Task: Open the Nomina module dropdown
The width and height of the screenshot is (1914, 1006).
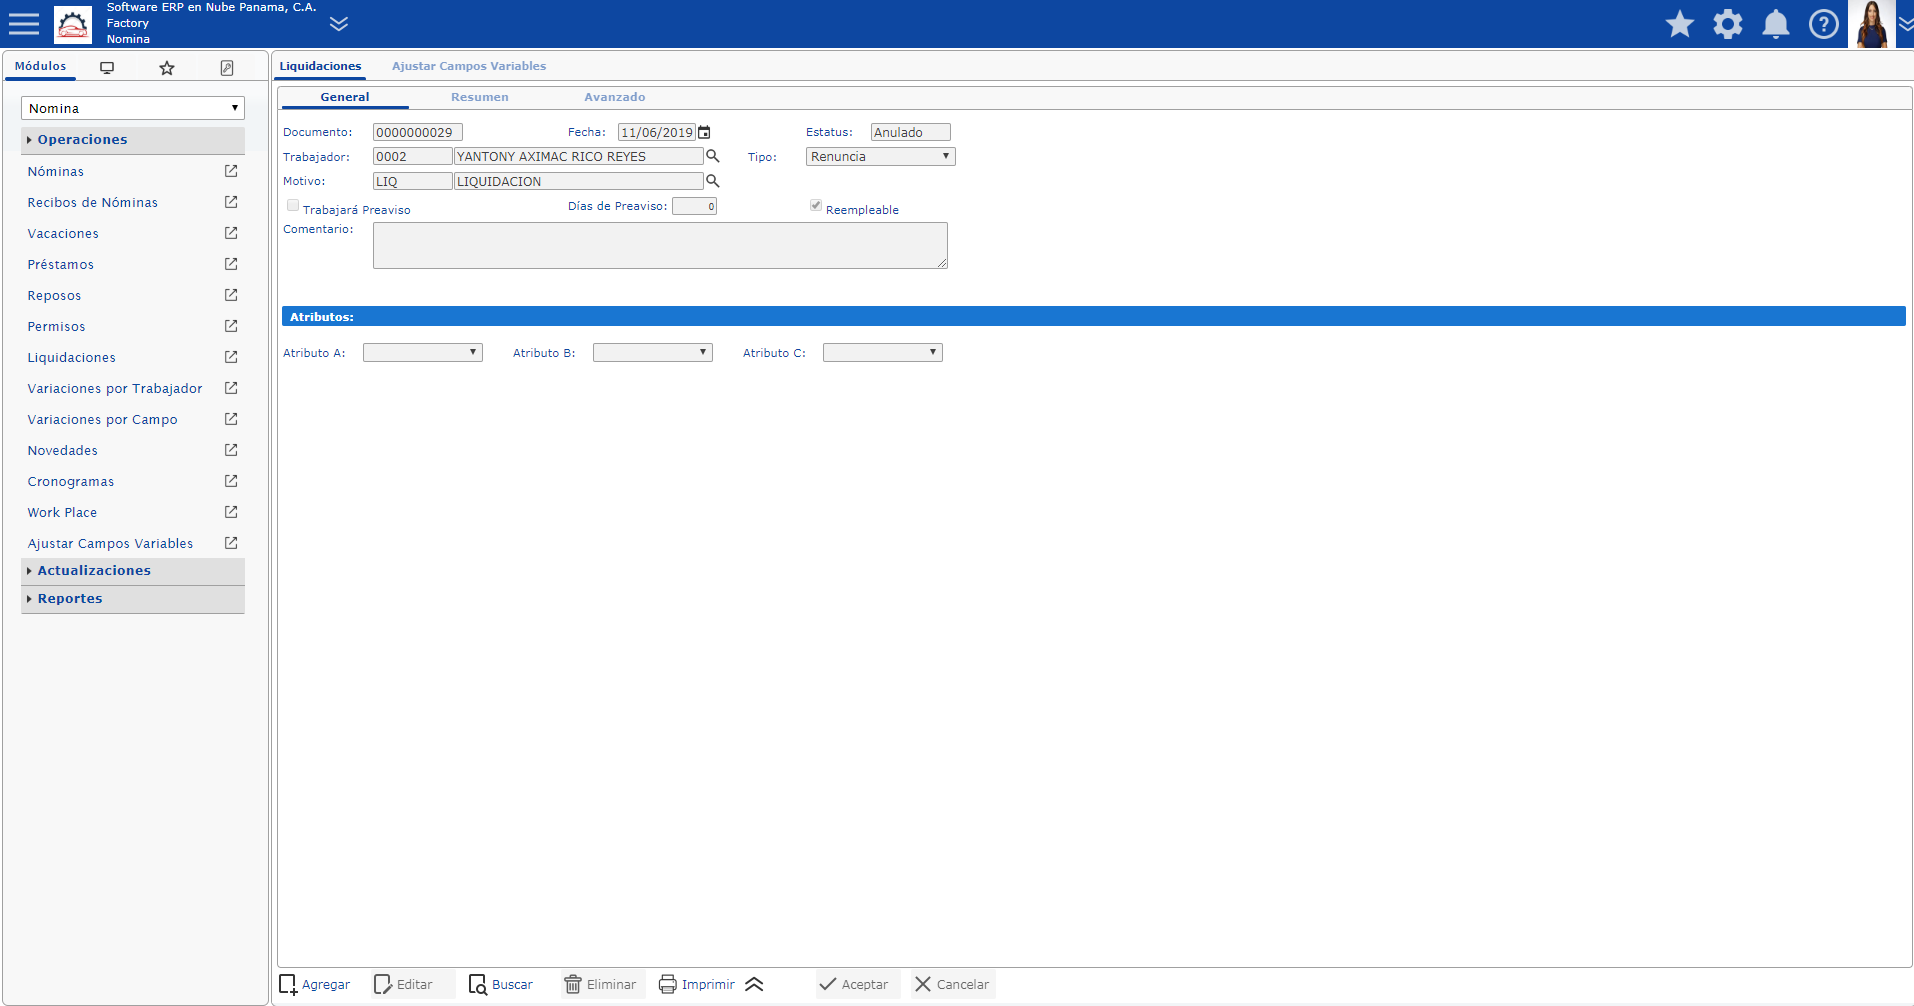Action: (132, 108)
